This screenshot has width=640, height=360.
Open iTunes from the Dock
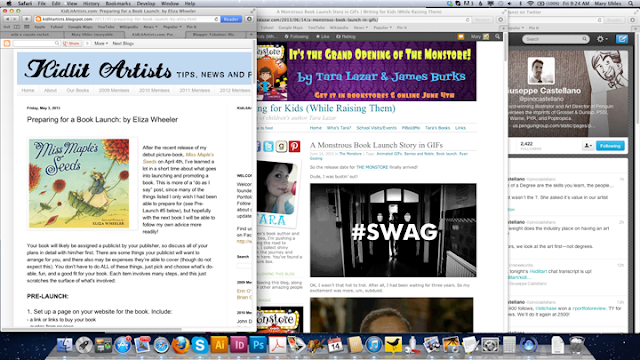(373, 345)
